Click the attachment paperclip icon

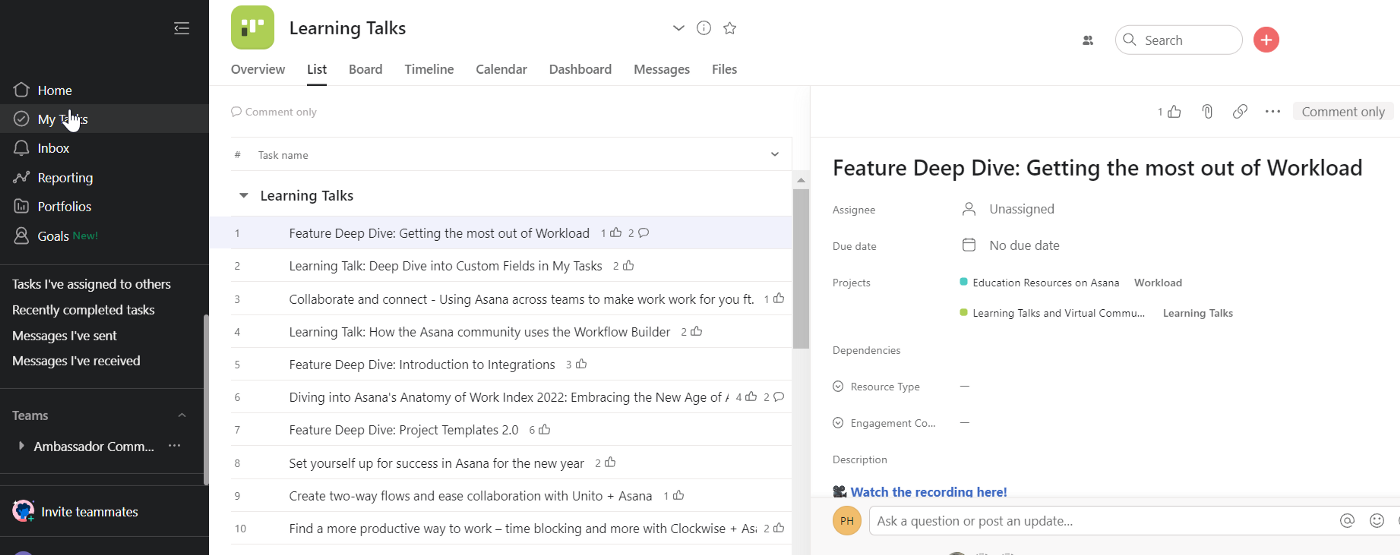(1207, 112)
